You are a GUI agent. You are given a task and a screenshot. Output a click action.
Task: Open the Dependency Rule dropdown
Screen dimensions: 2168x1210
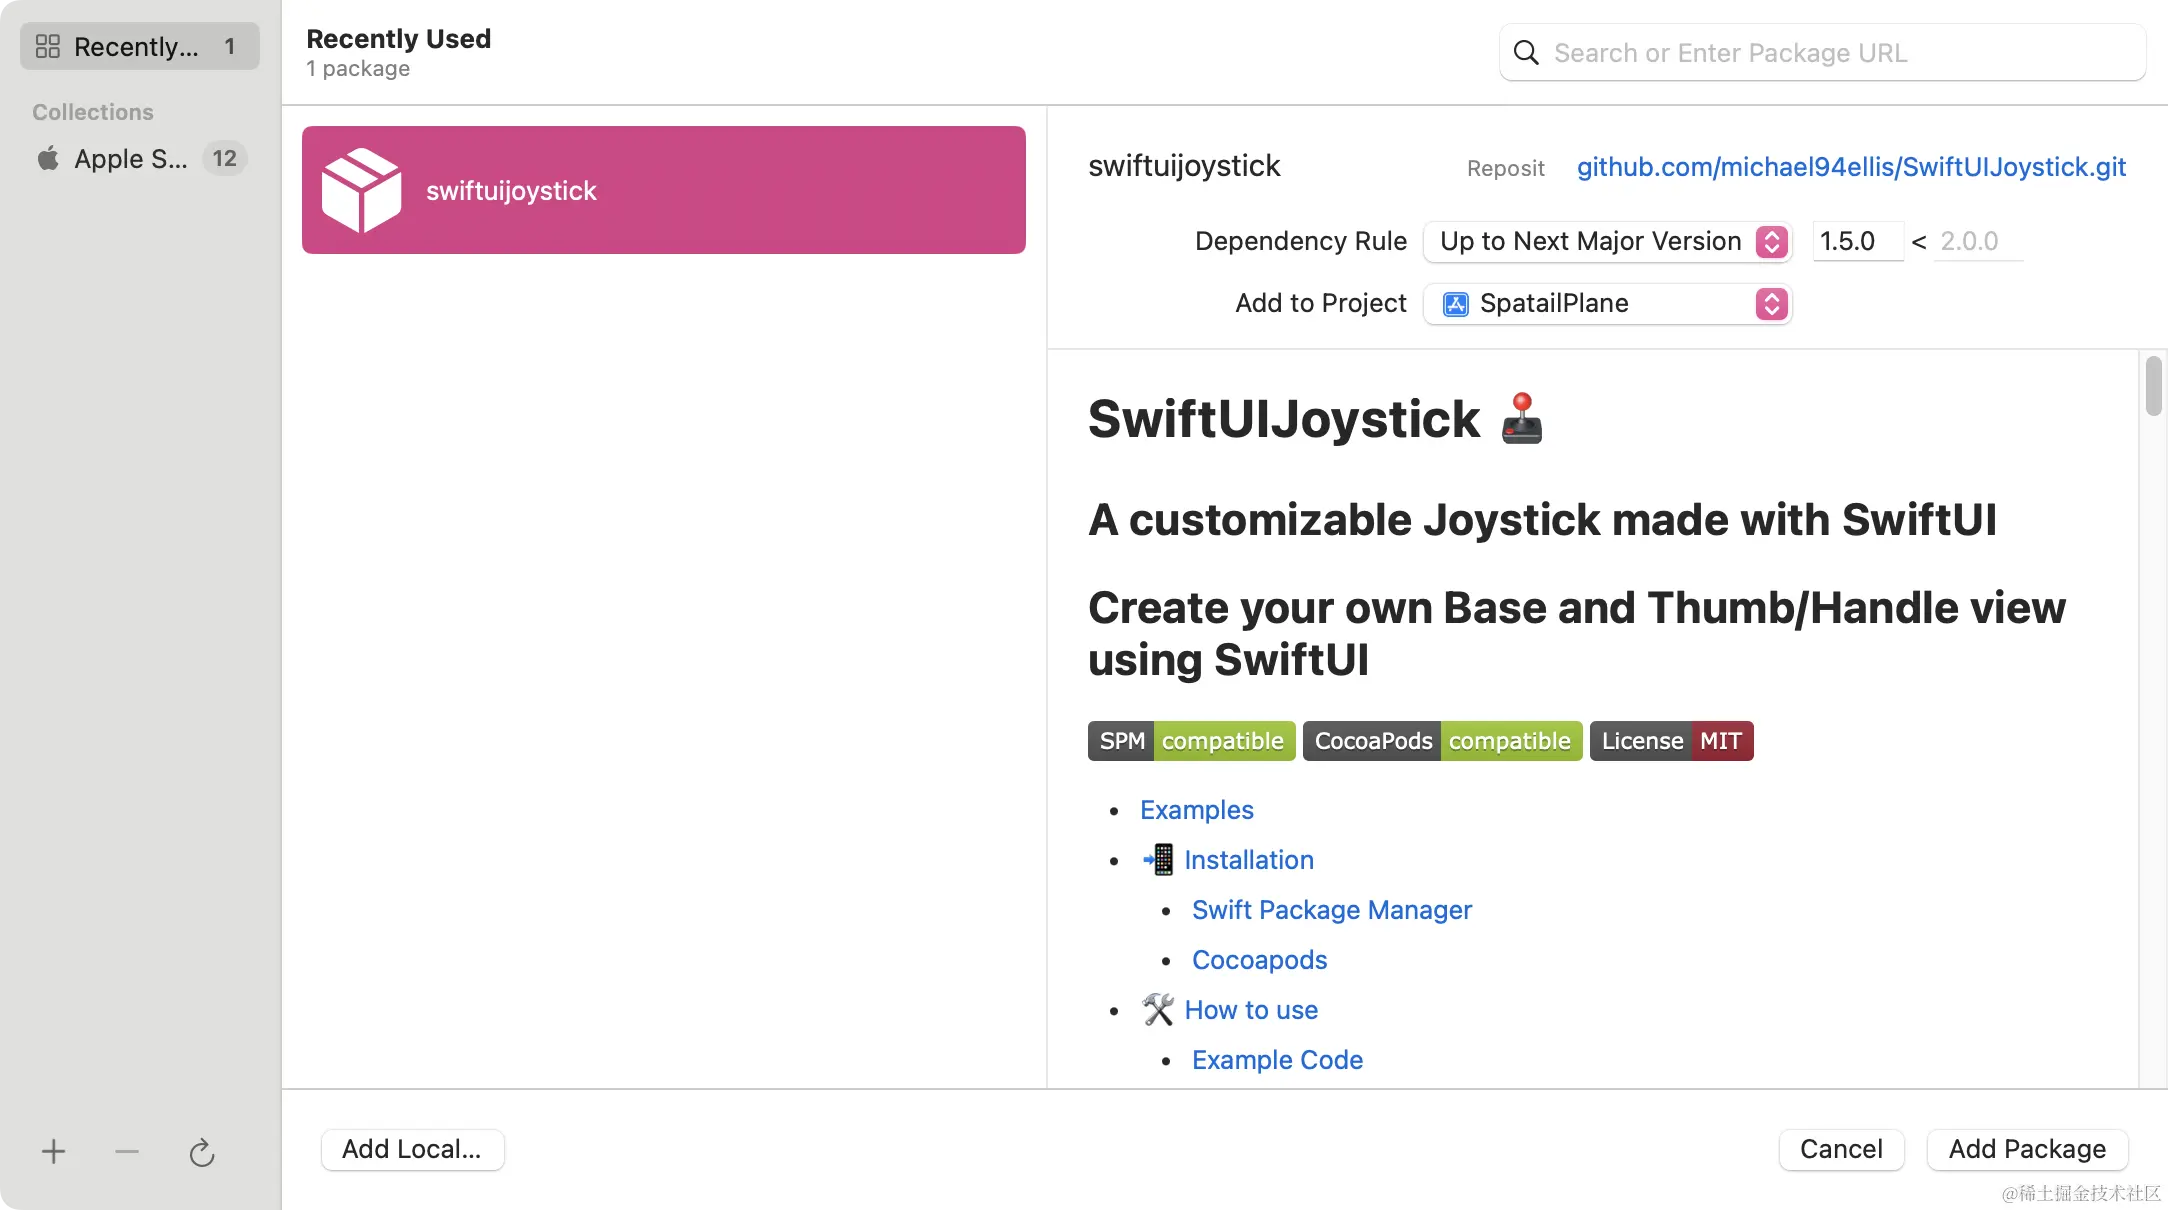[x=1607, y=242]
